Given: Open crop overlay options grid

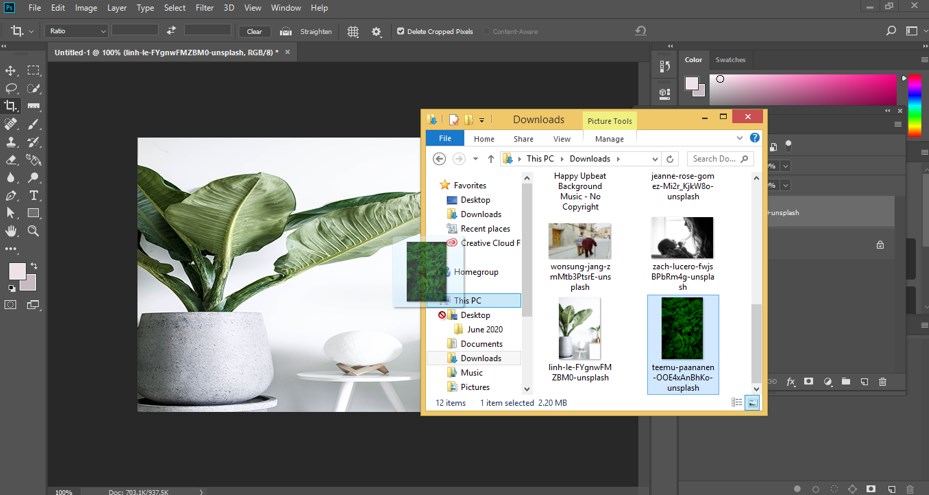Looking at the screenshot, I should point(353,31).
